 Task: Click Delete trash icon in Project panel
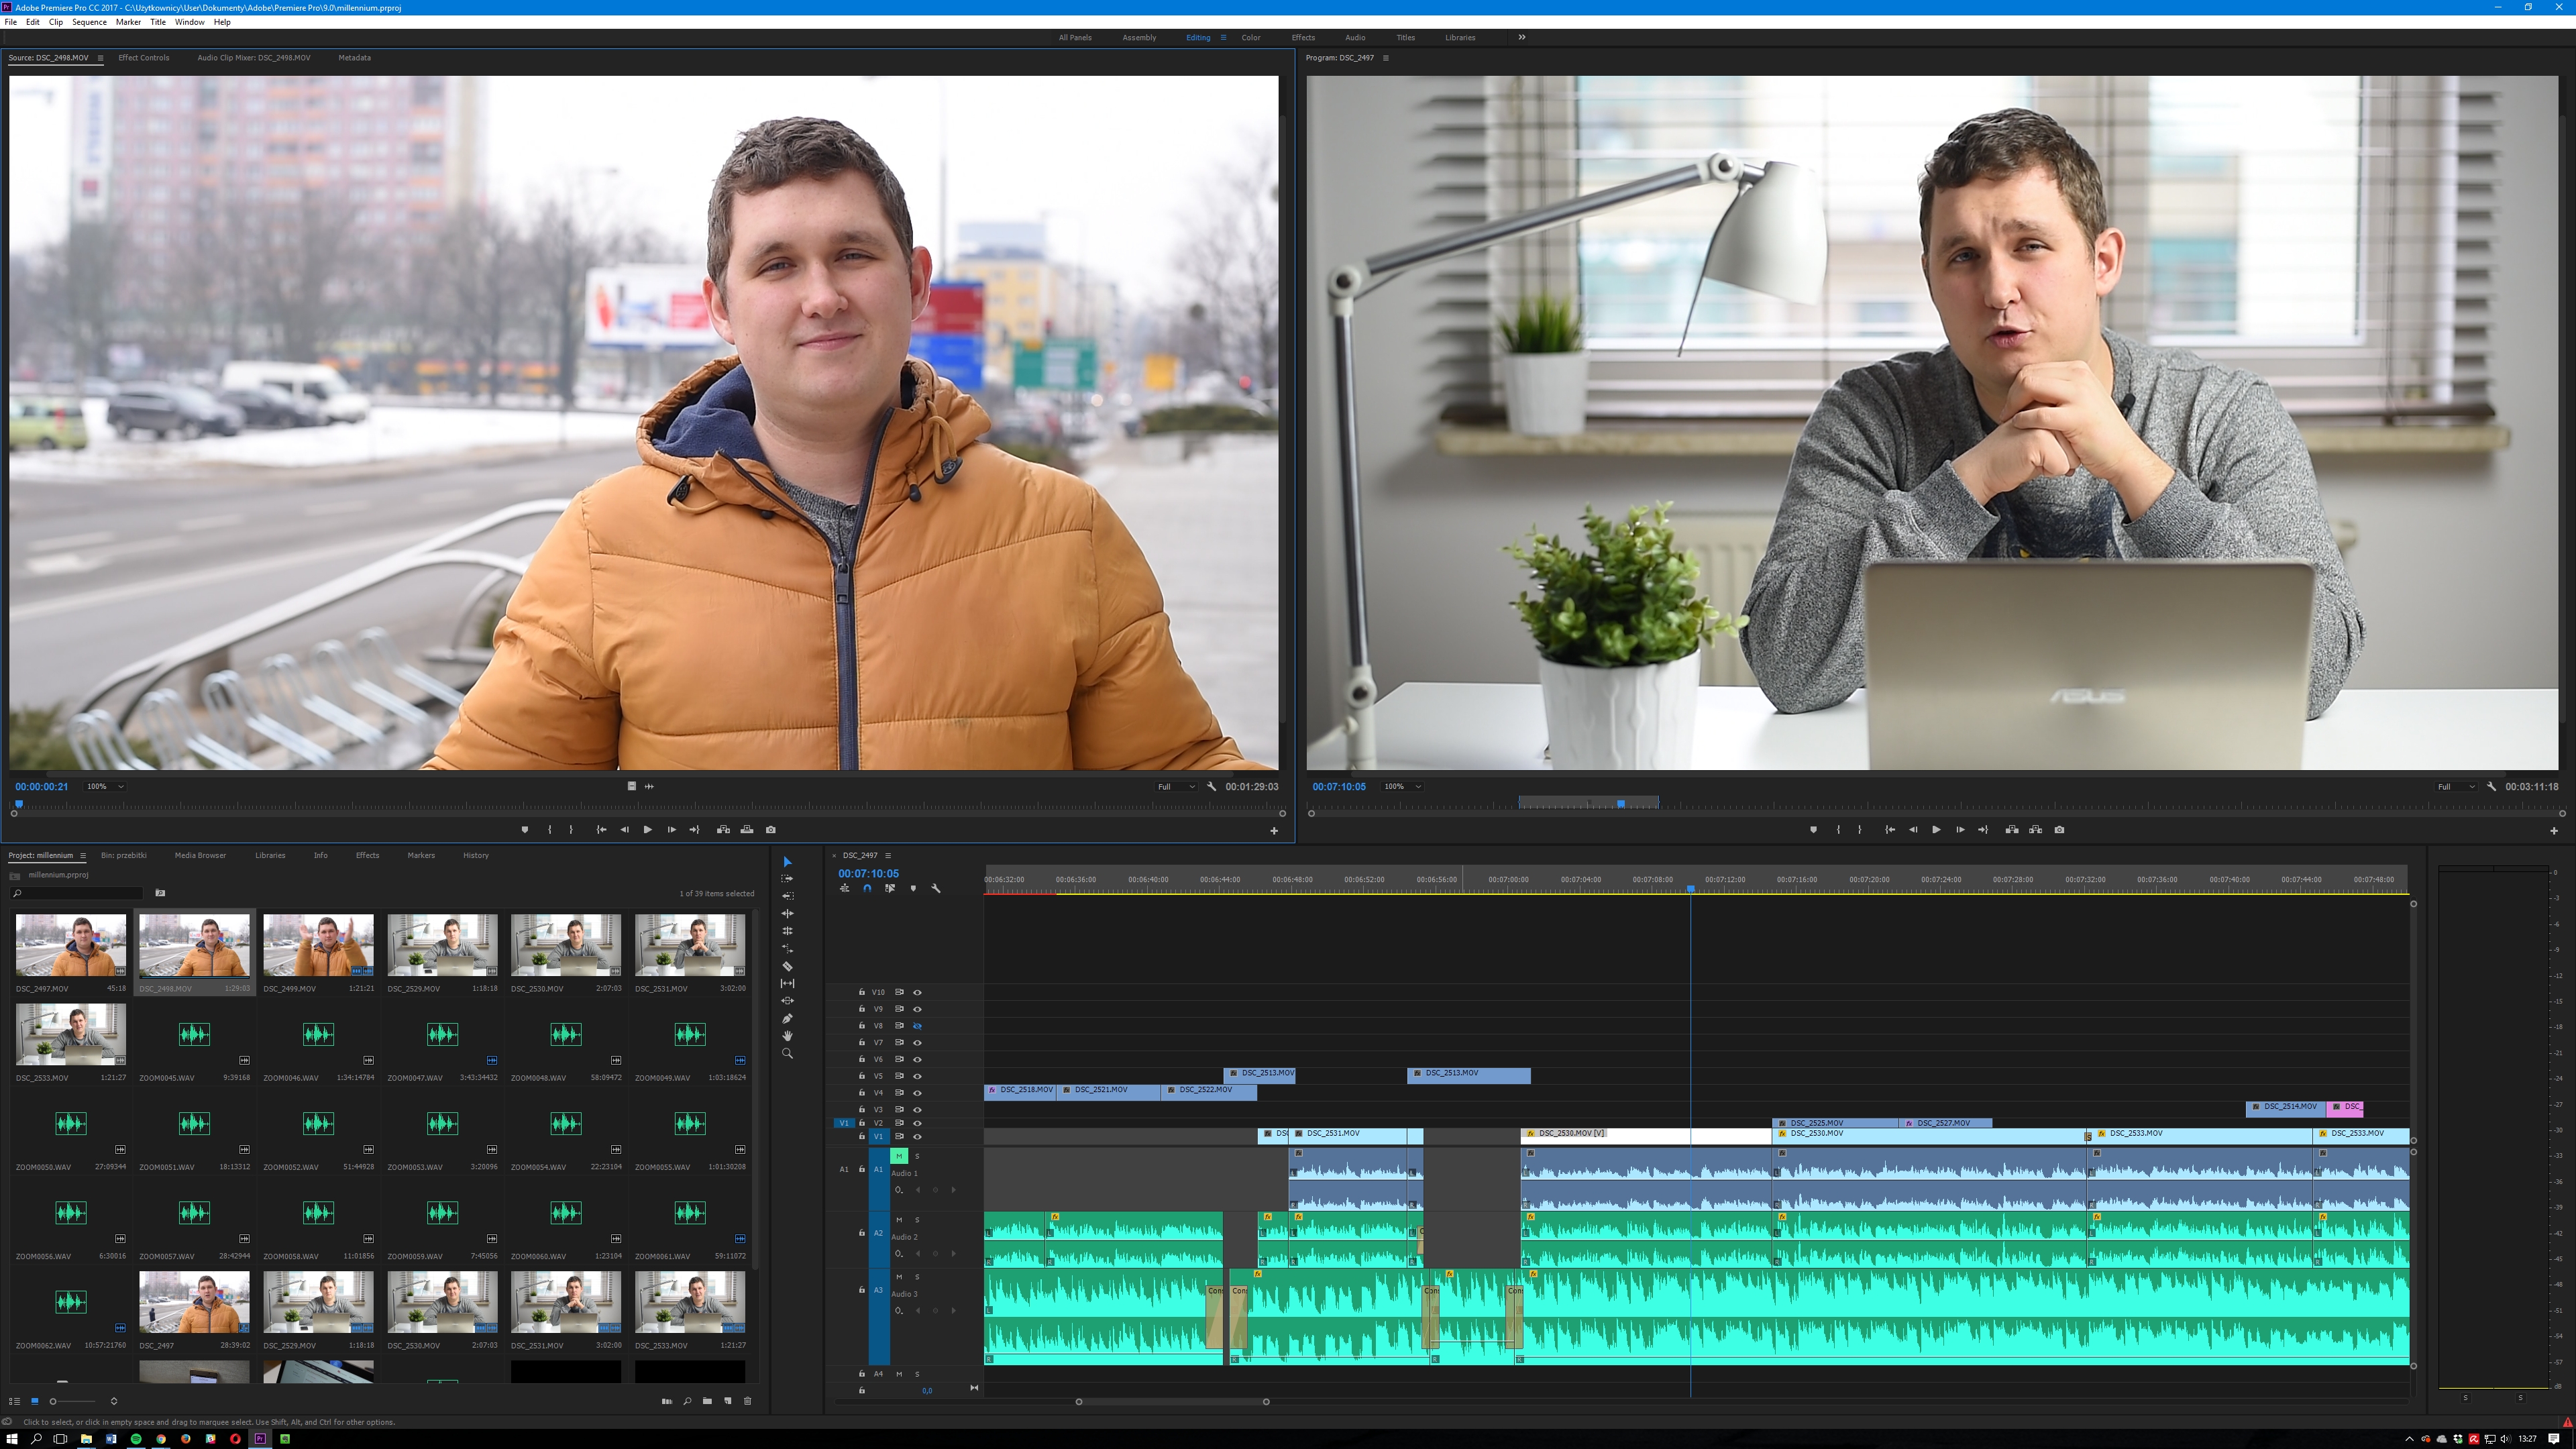coord(747,1401)
